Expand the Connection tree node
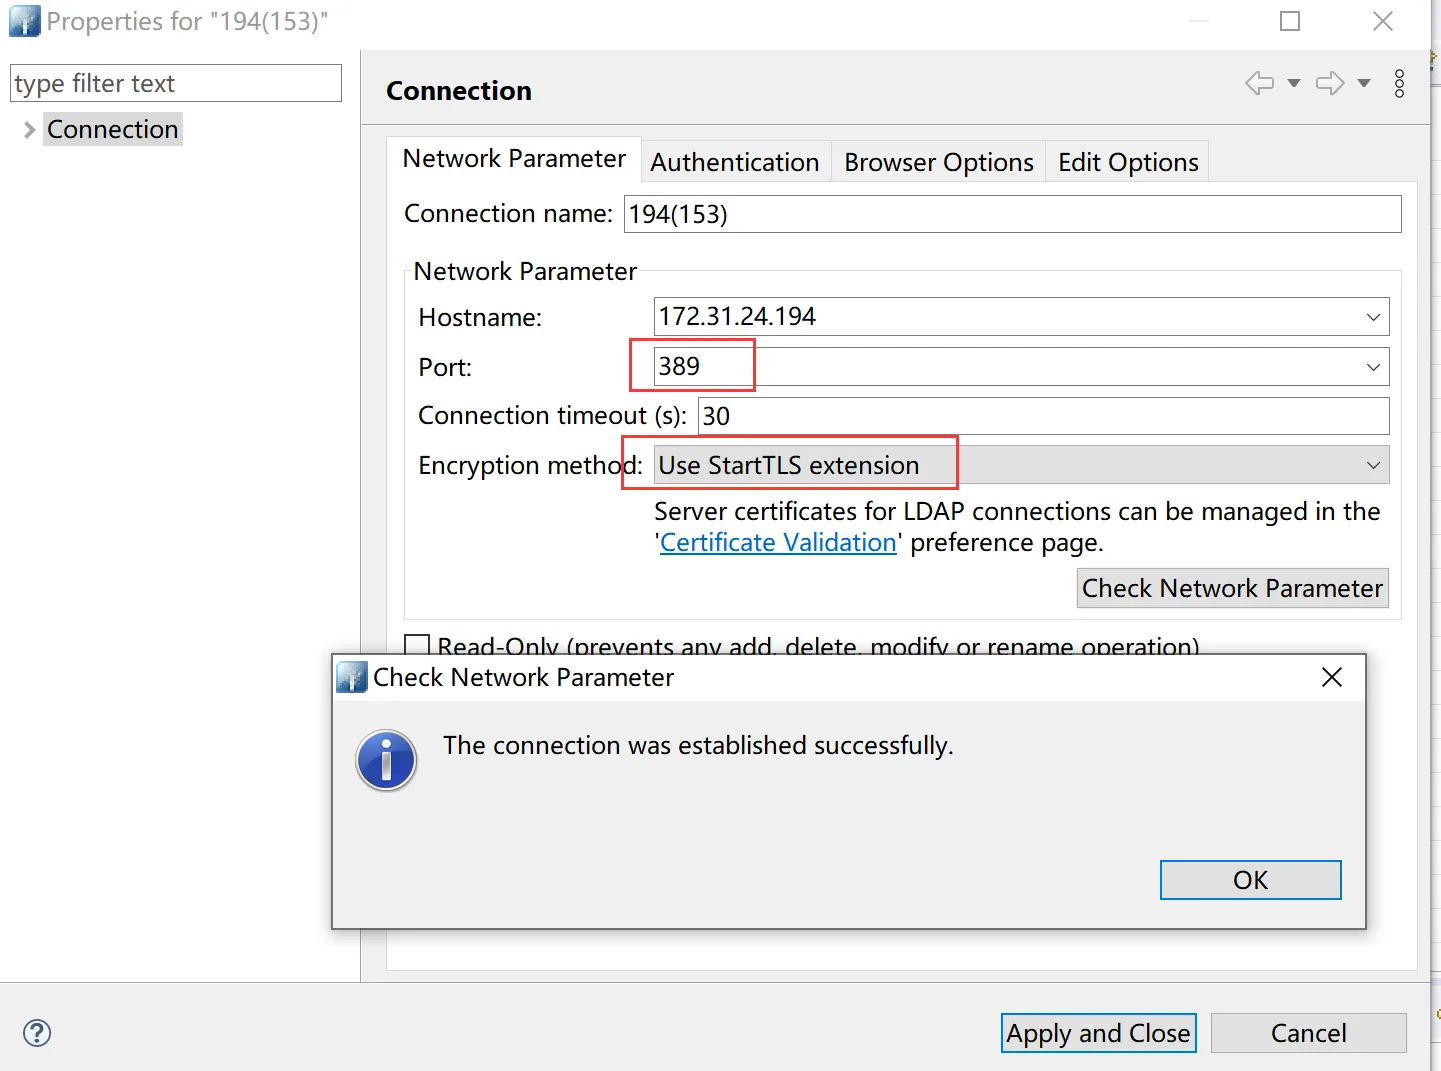 tap(29, 129)
